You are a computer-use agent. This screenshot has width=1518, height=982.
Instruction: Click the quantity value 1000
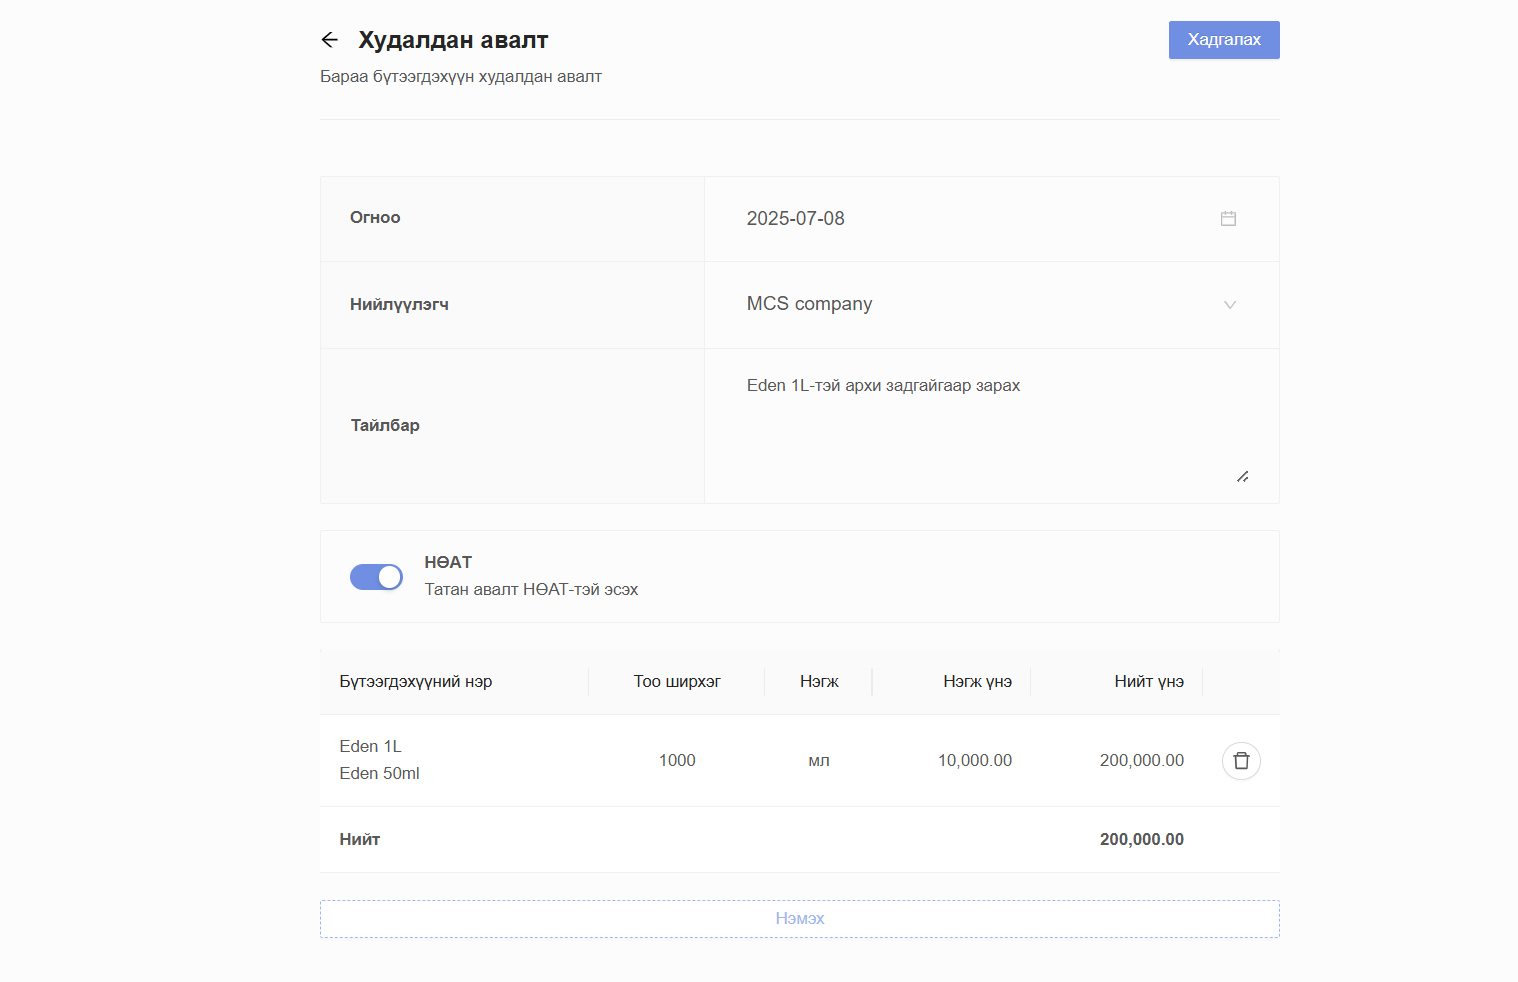click(677, 761)
